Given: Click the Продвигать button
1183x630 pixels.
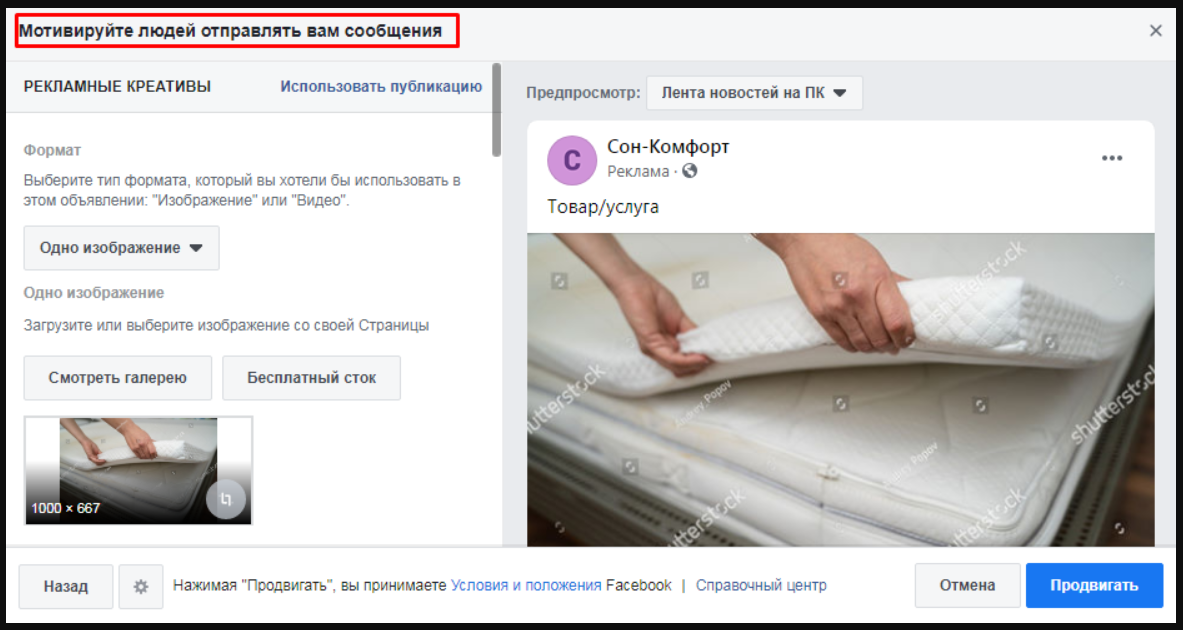Looking at the screenshot, I should [1094, 585].
